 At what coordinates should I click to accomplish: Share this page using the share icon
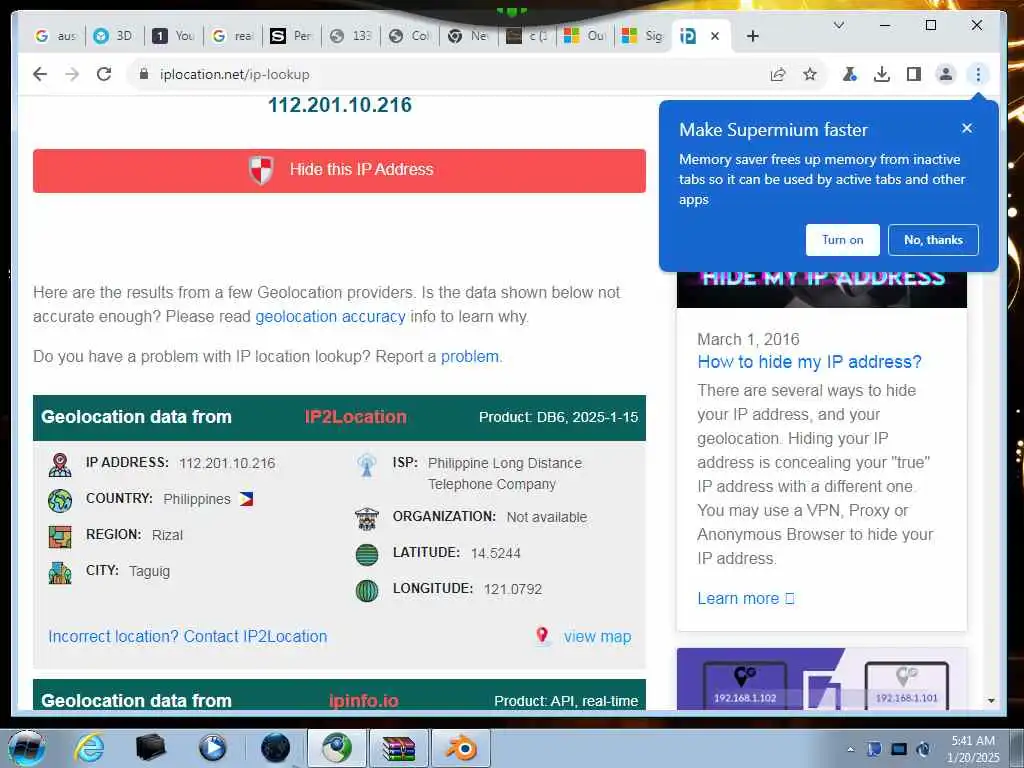pyautogui.click(x=778, y=74)
